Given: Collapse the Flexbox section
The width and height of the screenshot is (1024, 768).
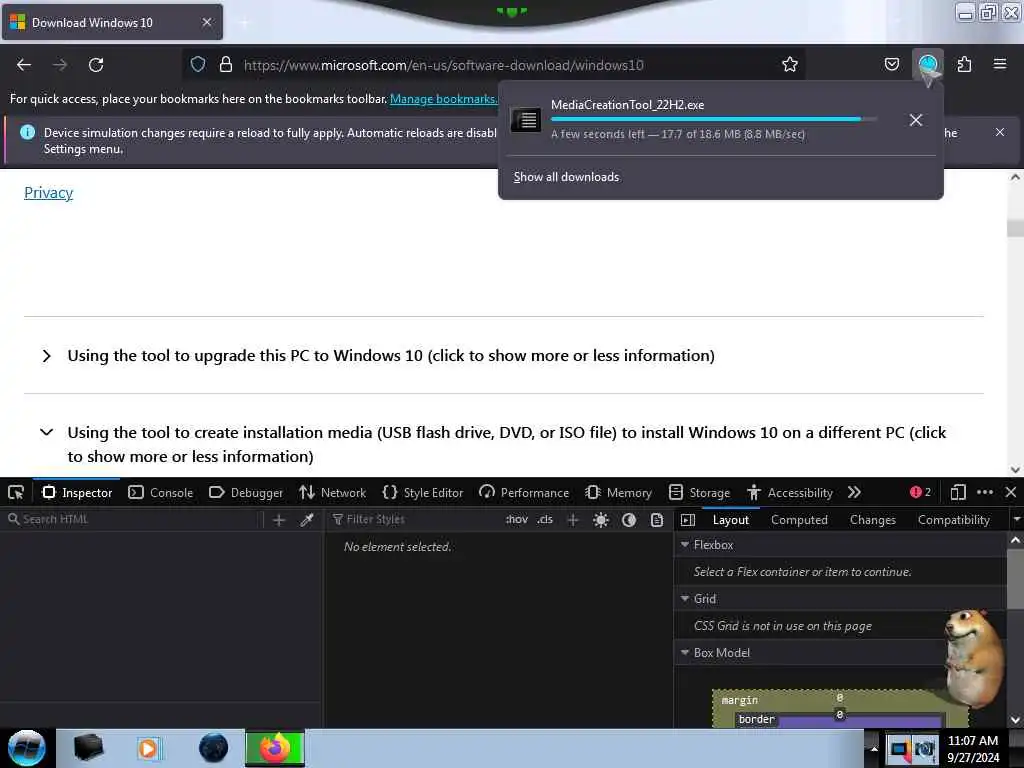Looking at the screenshot, I should pyautogui.click(x=685, y=545).
